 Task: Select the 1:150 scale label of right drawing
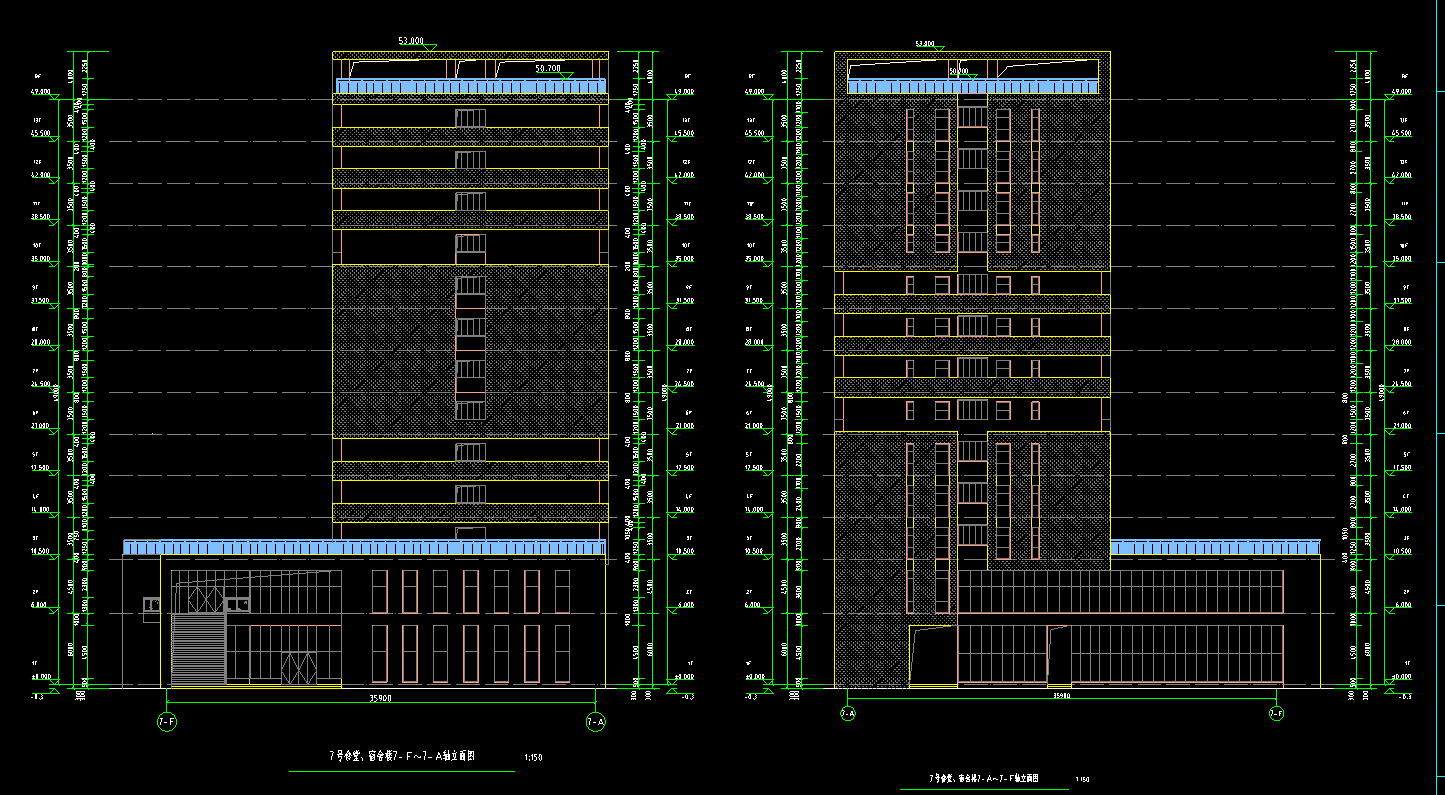1083,779
